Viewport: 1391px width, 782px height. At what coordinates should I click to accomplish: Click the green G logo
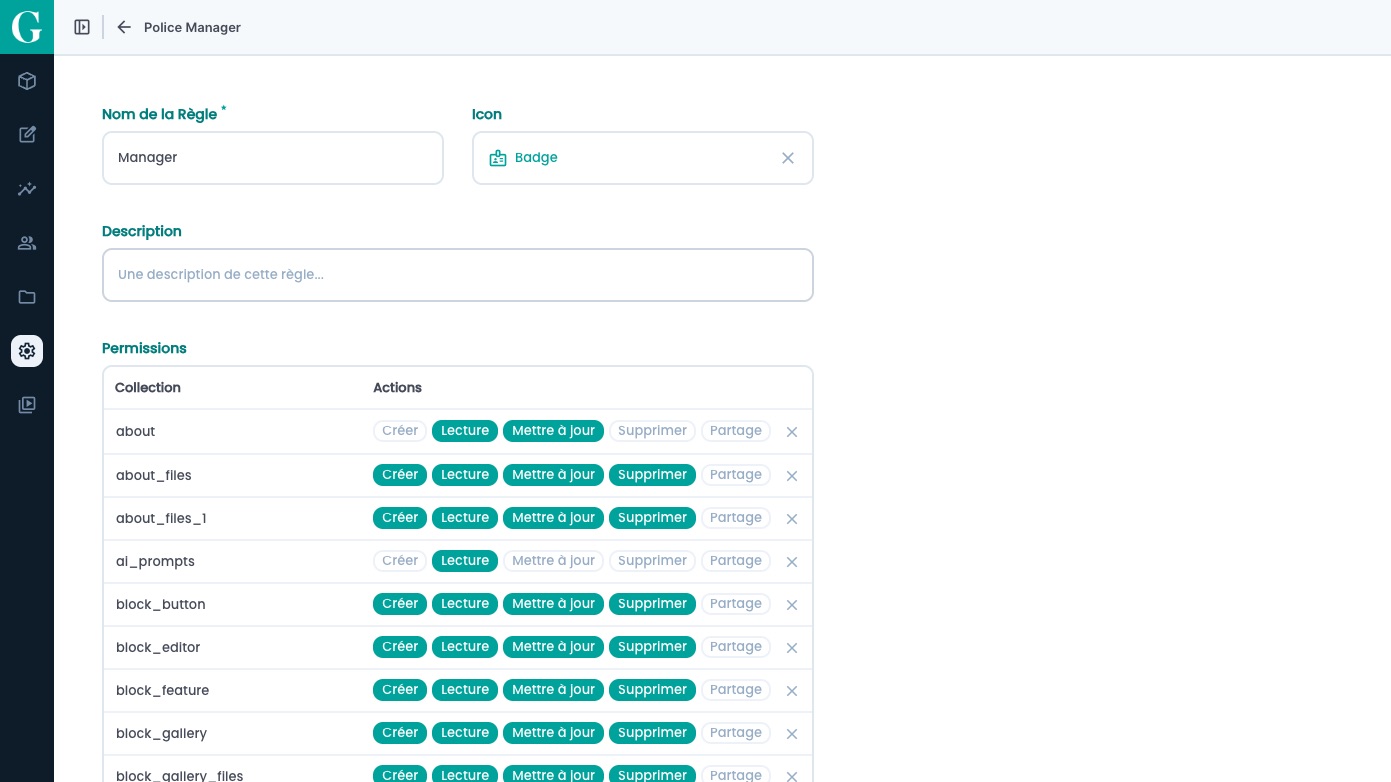(x=27, y=27)
